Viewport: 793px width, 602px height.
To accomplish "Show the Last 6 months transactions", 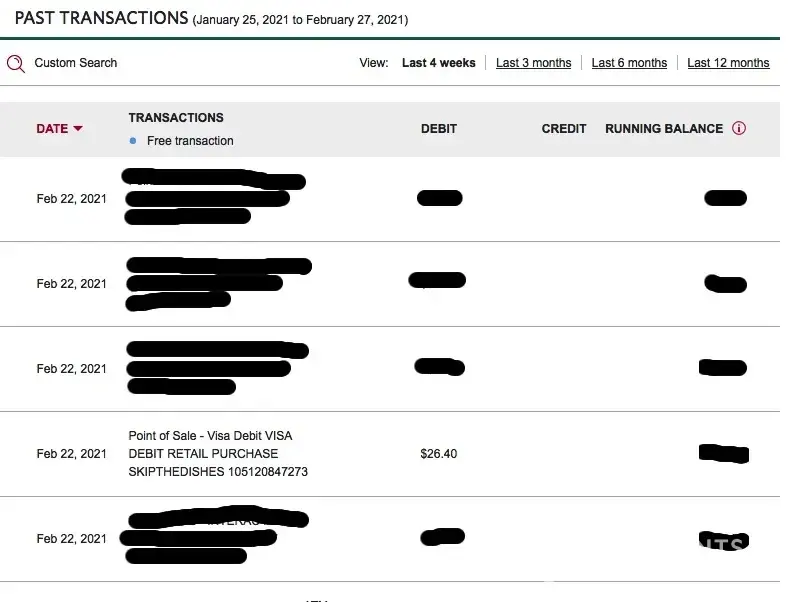I will point(629,63).
